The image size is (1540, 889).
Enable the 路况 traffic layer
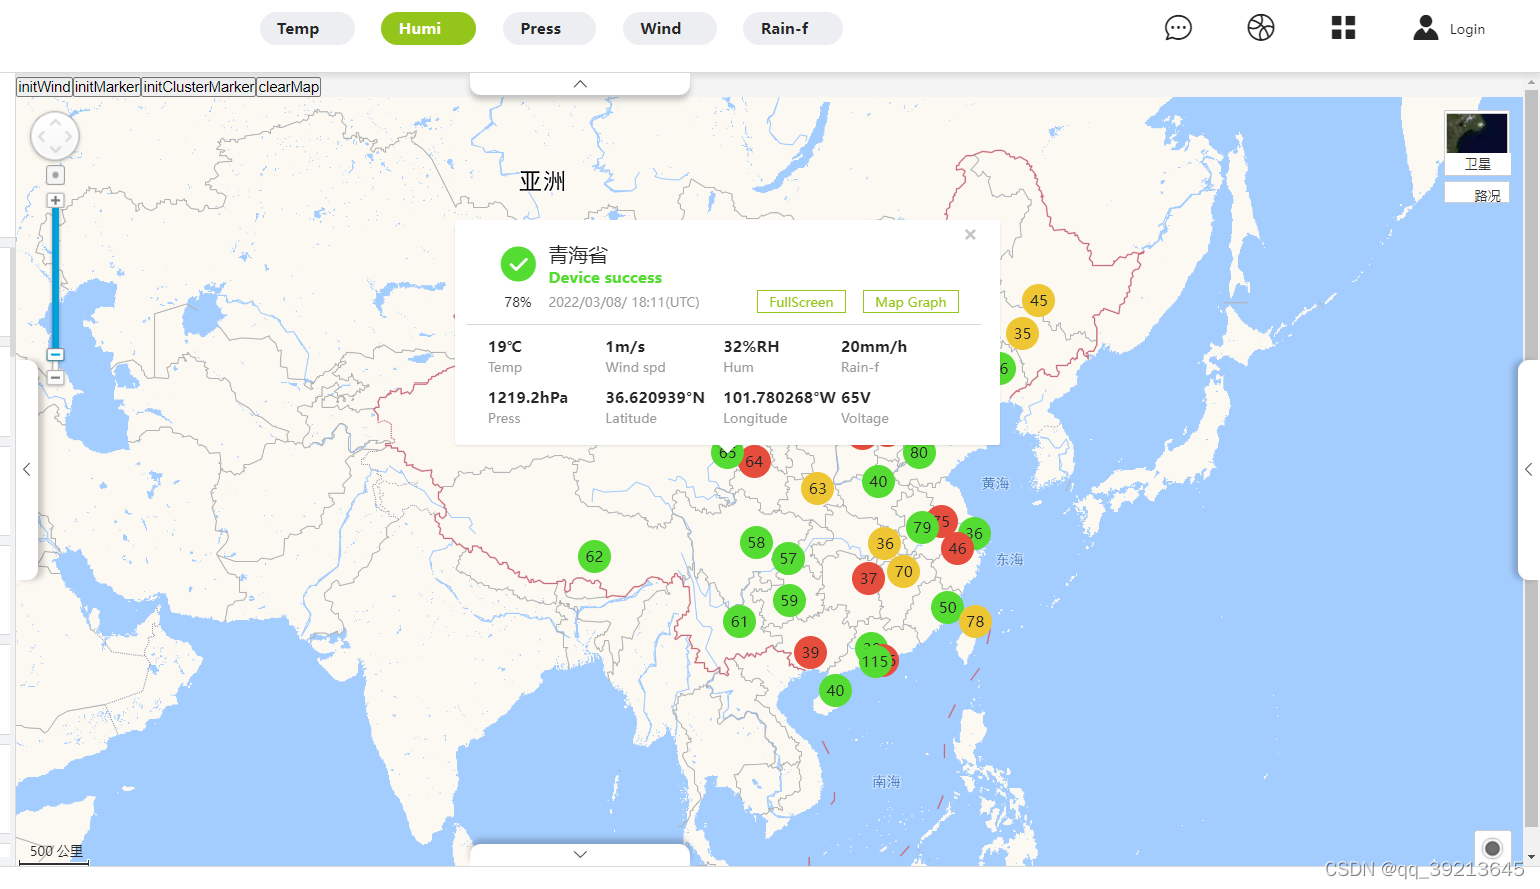[1487, 193]
